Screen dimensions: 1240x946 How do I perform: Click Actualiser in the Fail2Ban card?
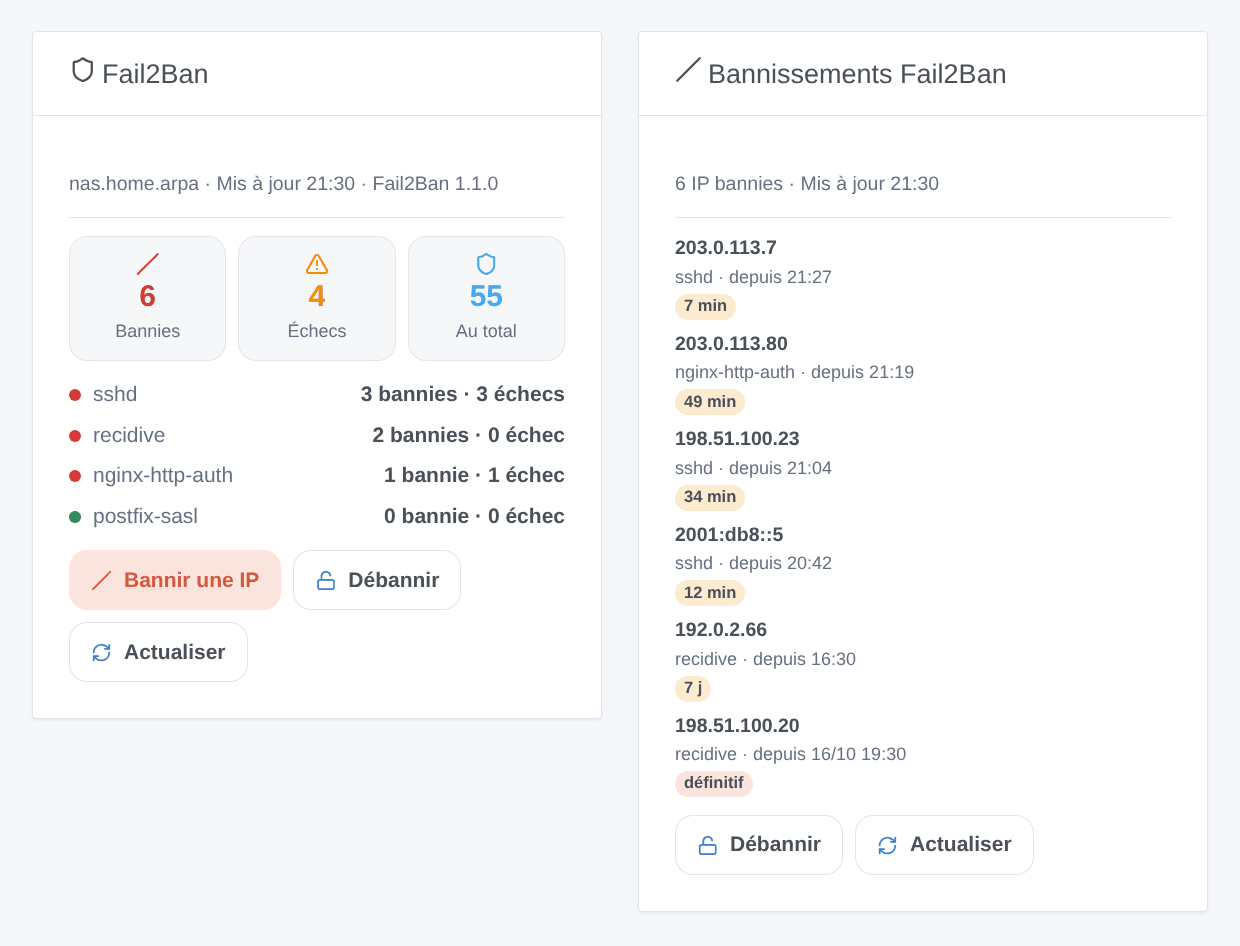158,652
